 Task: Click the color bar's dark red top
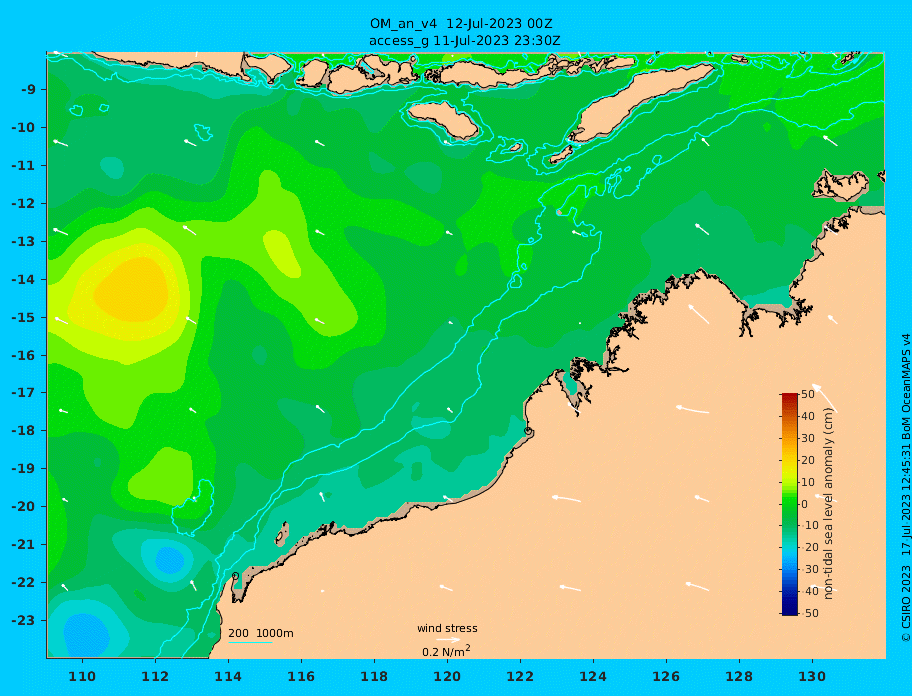(790, 397)
